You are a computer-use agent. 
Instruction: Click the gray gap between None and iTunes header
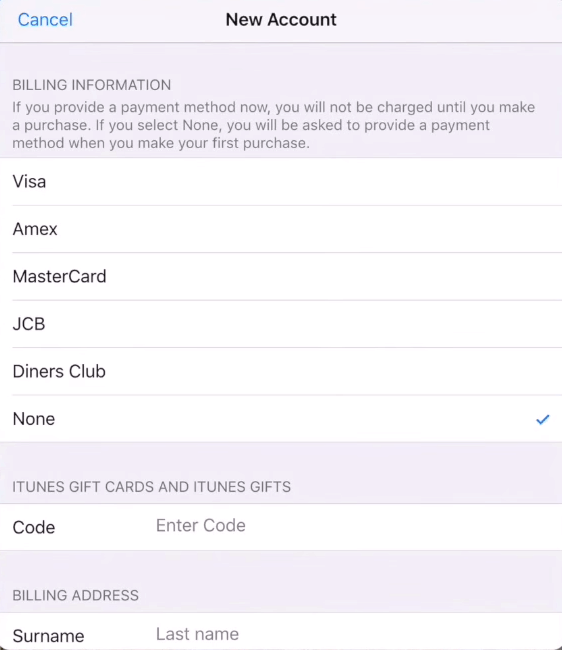[281, 458]
